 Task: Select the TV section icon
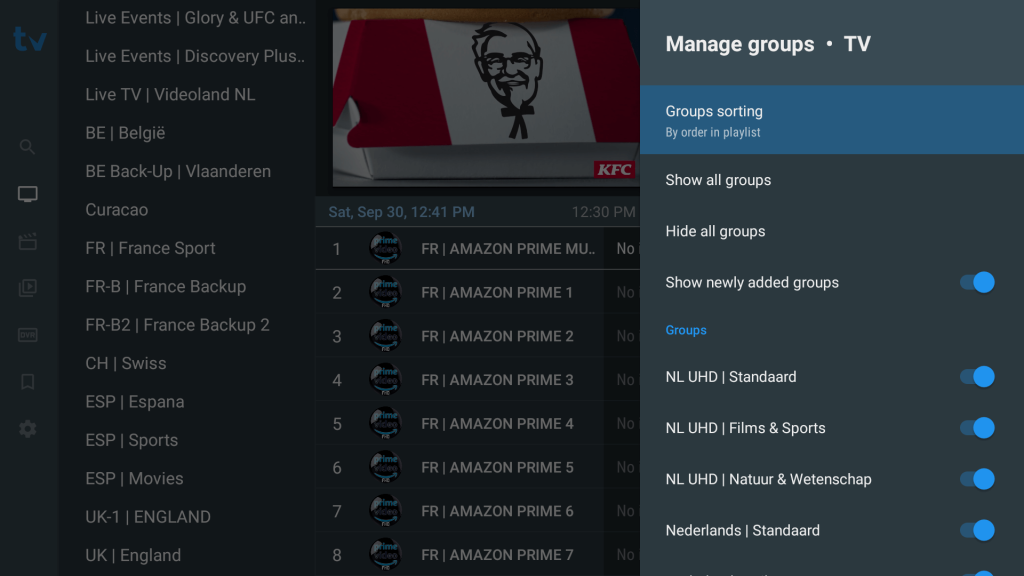point(28,194)
